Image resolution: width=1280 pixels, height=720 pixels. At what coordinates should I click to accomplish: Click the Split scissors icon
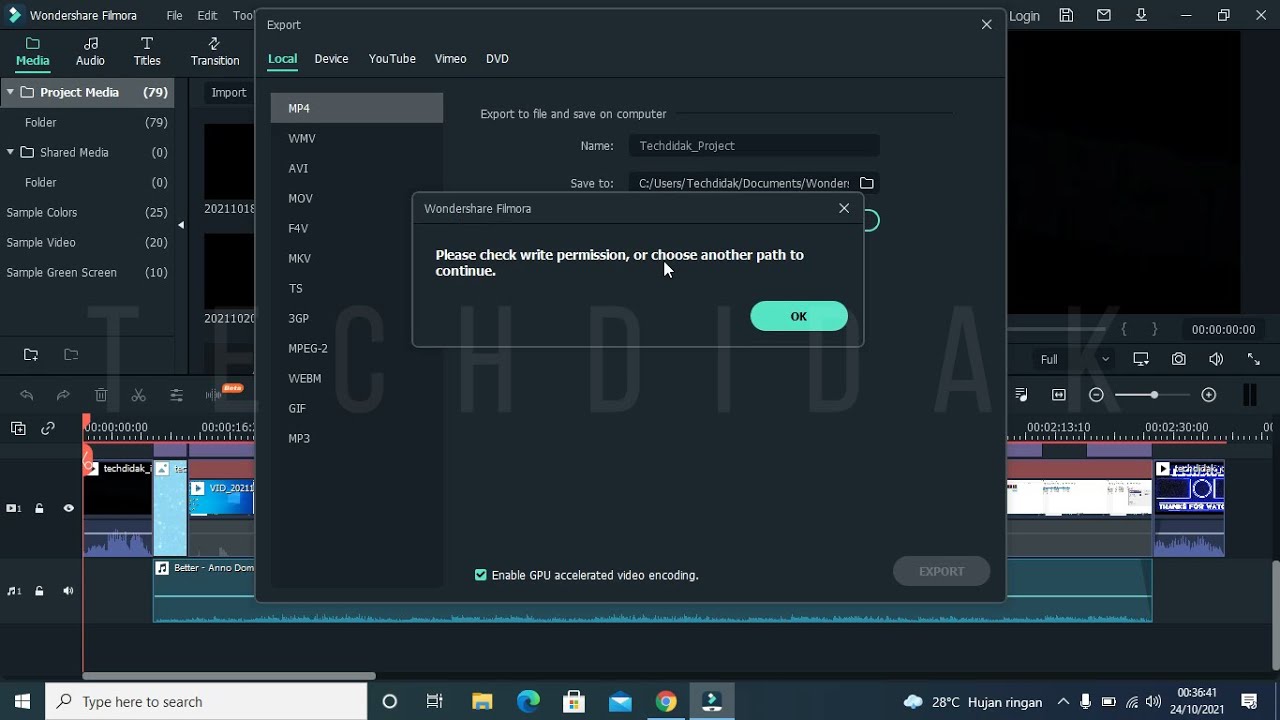(x=139, y=395)
